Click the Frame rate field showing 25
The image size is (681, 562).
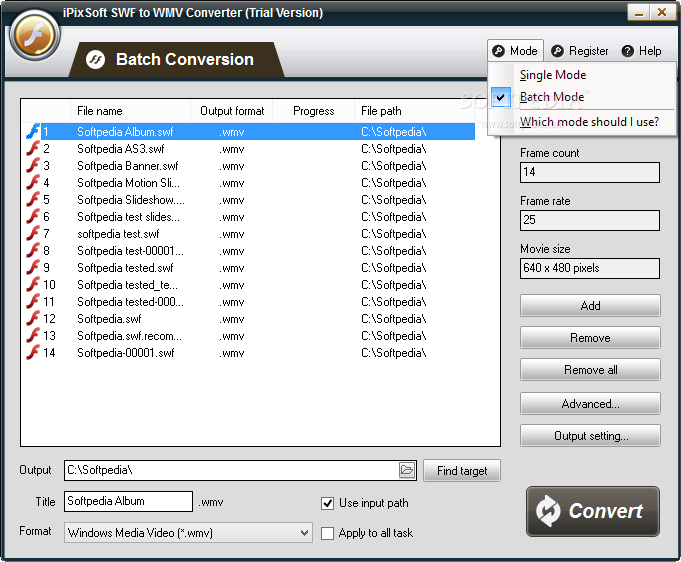[x=589, y=220]
